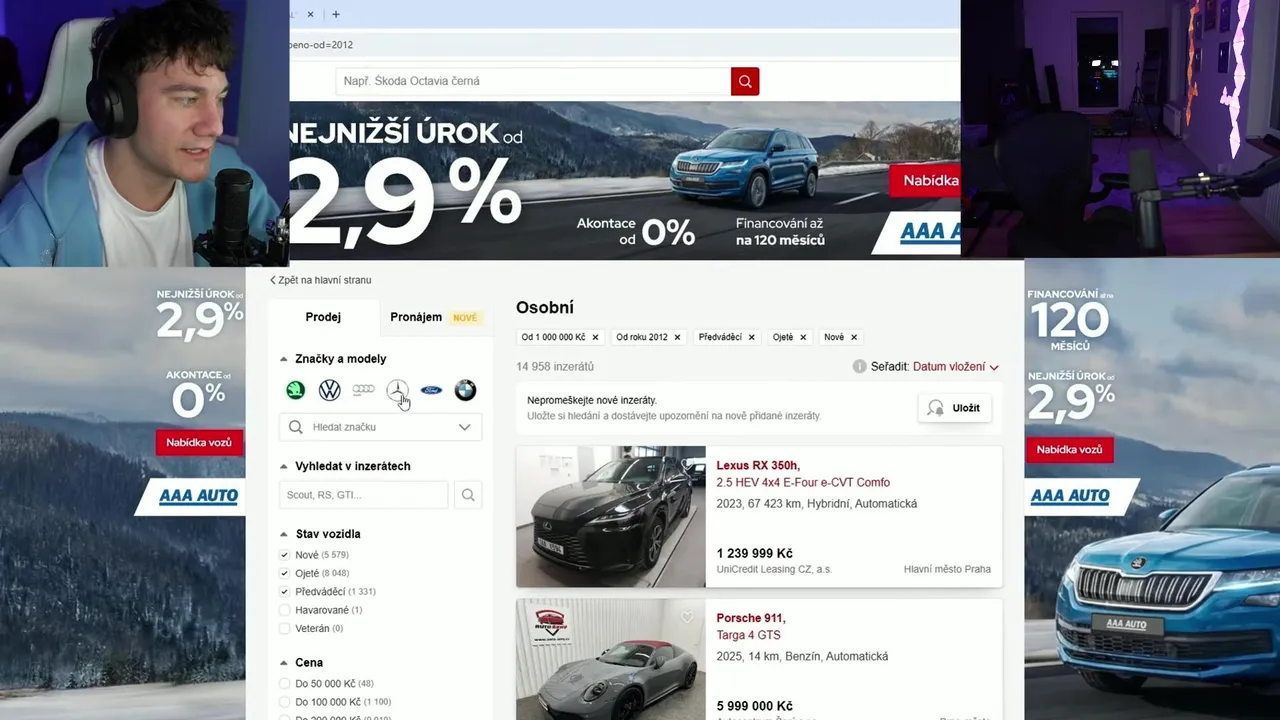The image size is (1280, 720).
Task: Switch to the Prodej tab
Action: 323,317
